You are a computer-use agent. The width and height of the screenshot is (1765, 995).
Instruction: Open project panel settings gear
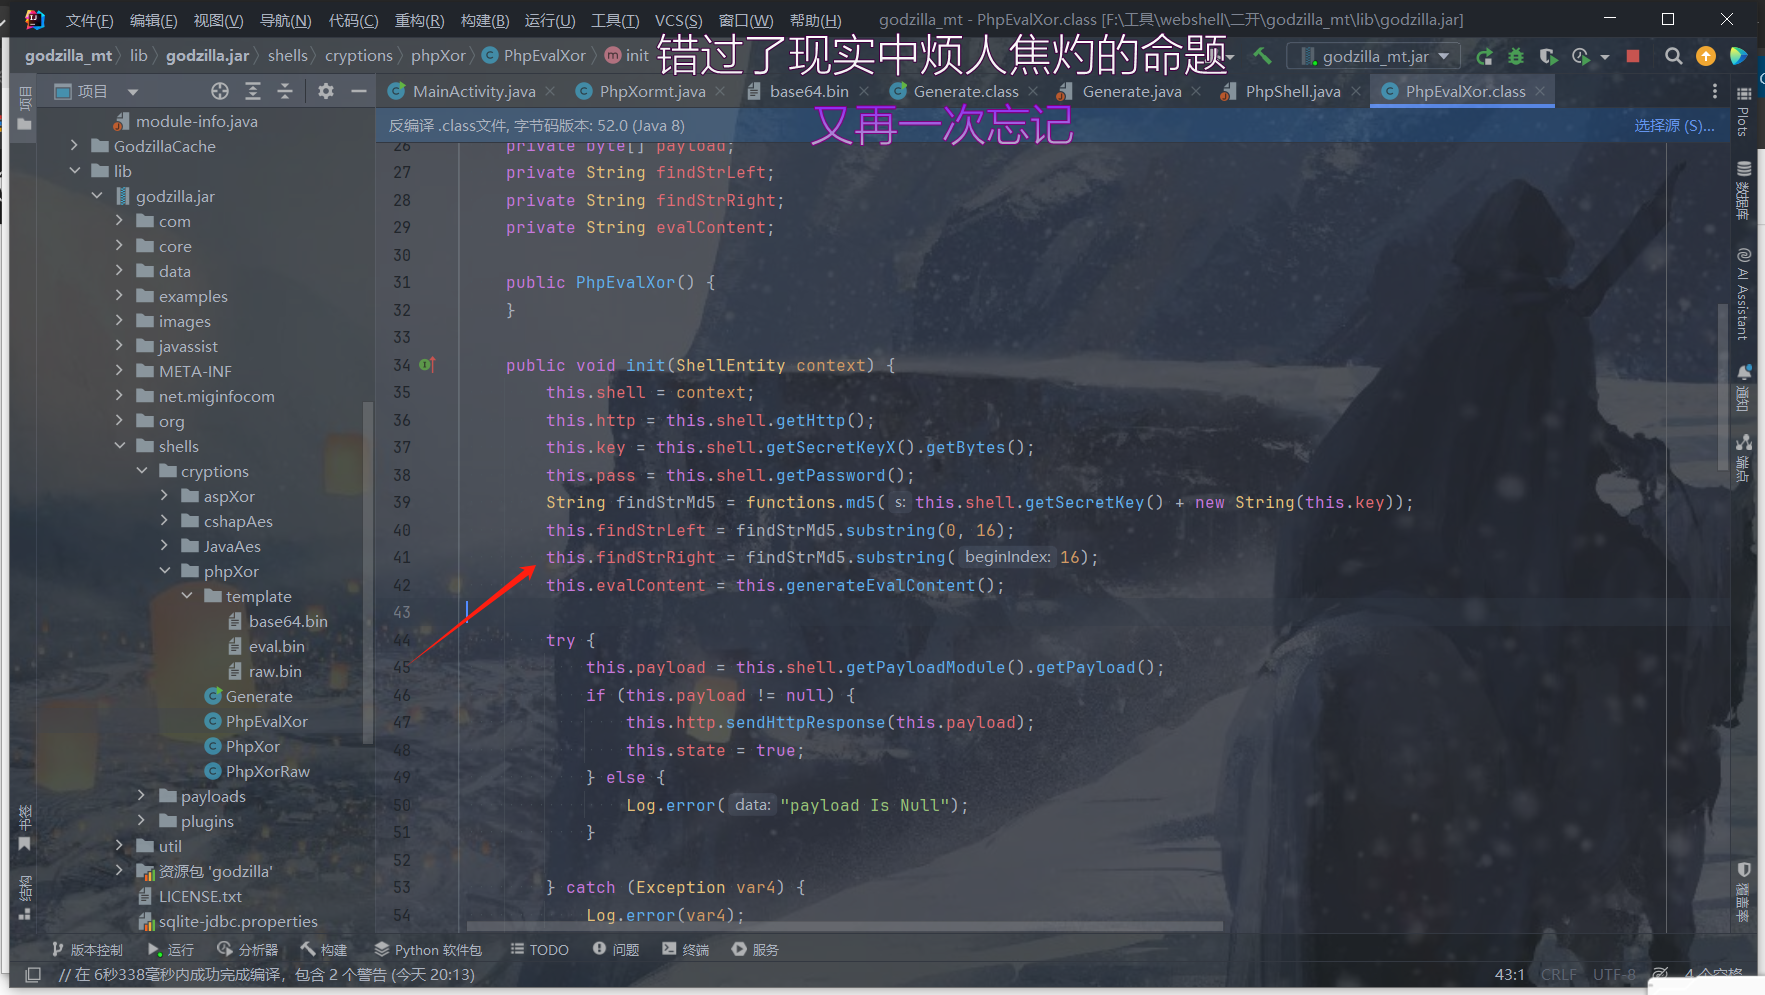tap(326, 91)
